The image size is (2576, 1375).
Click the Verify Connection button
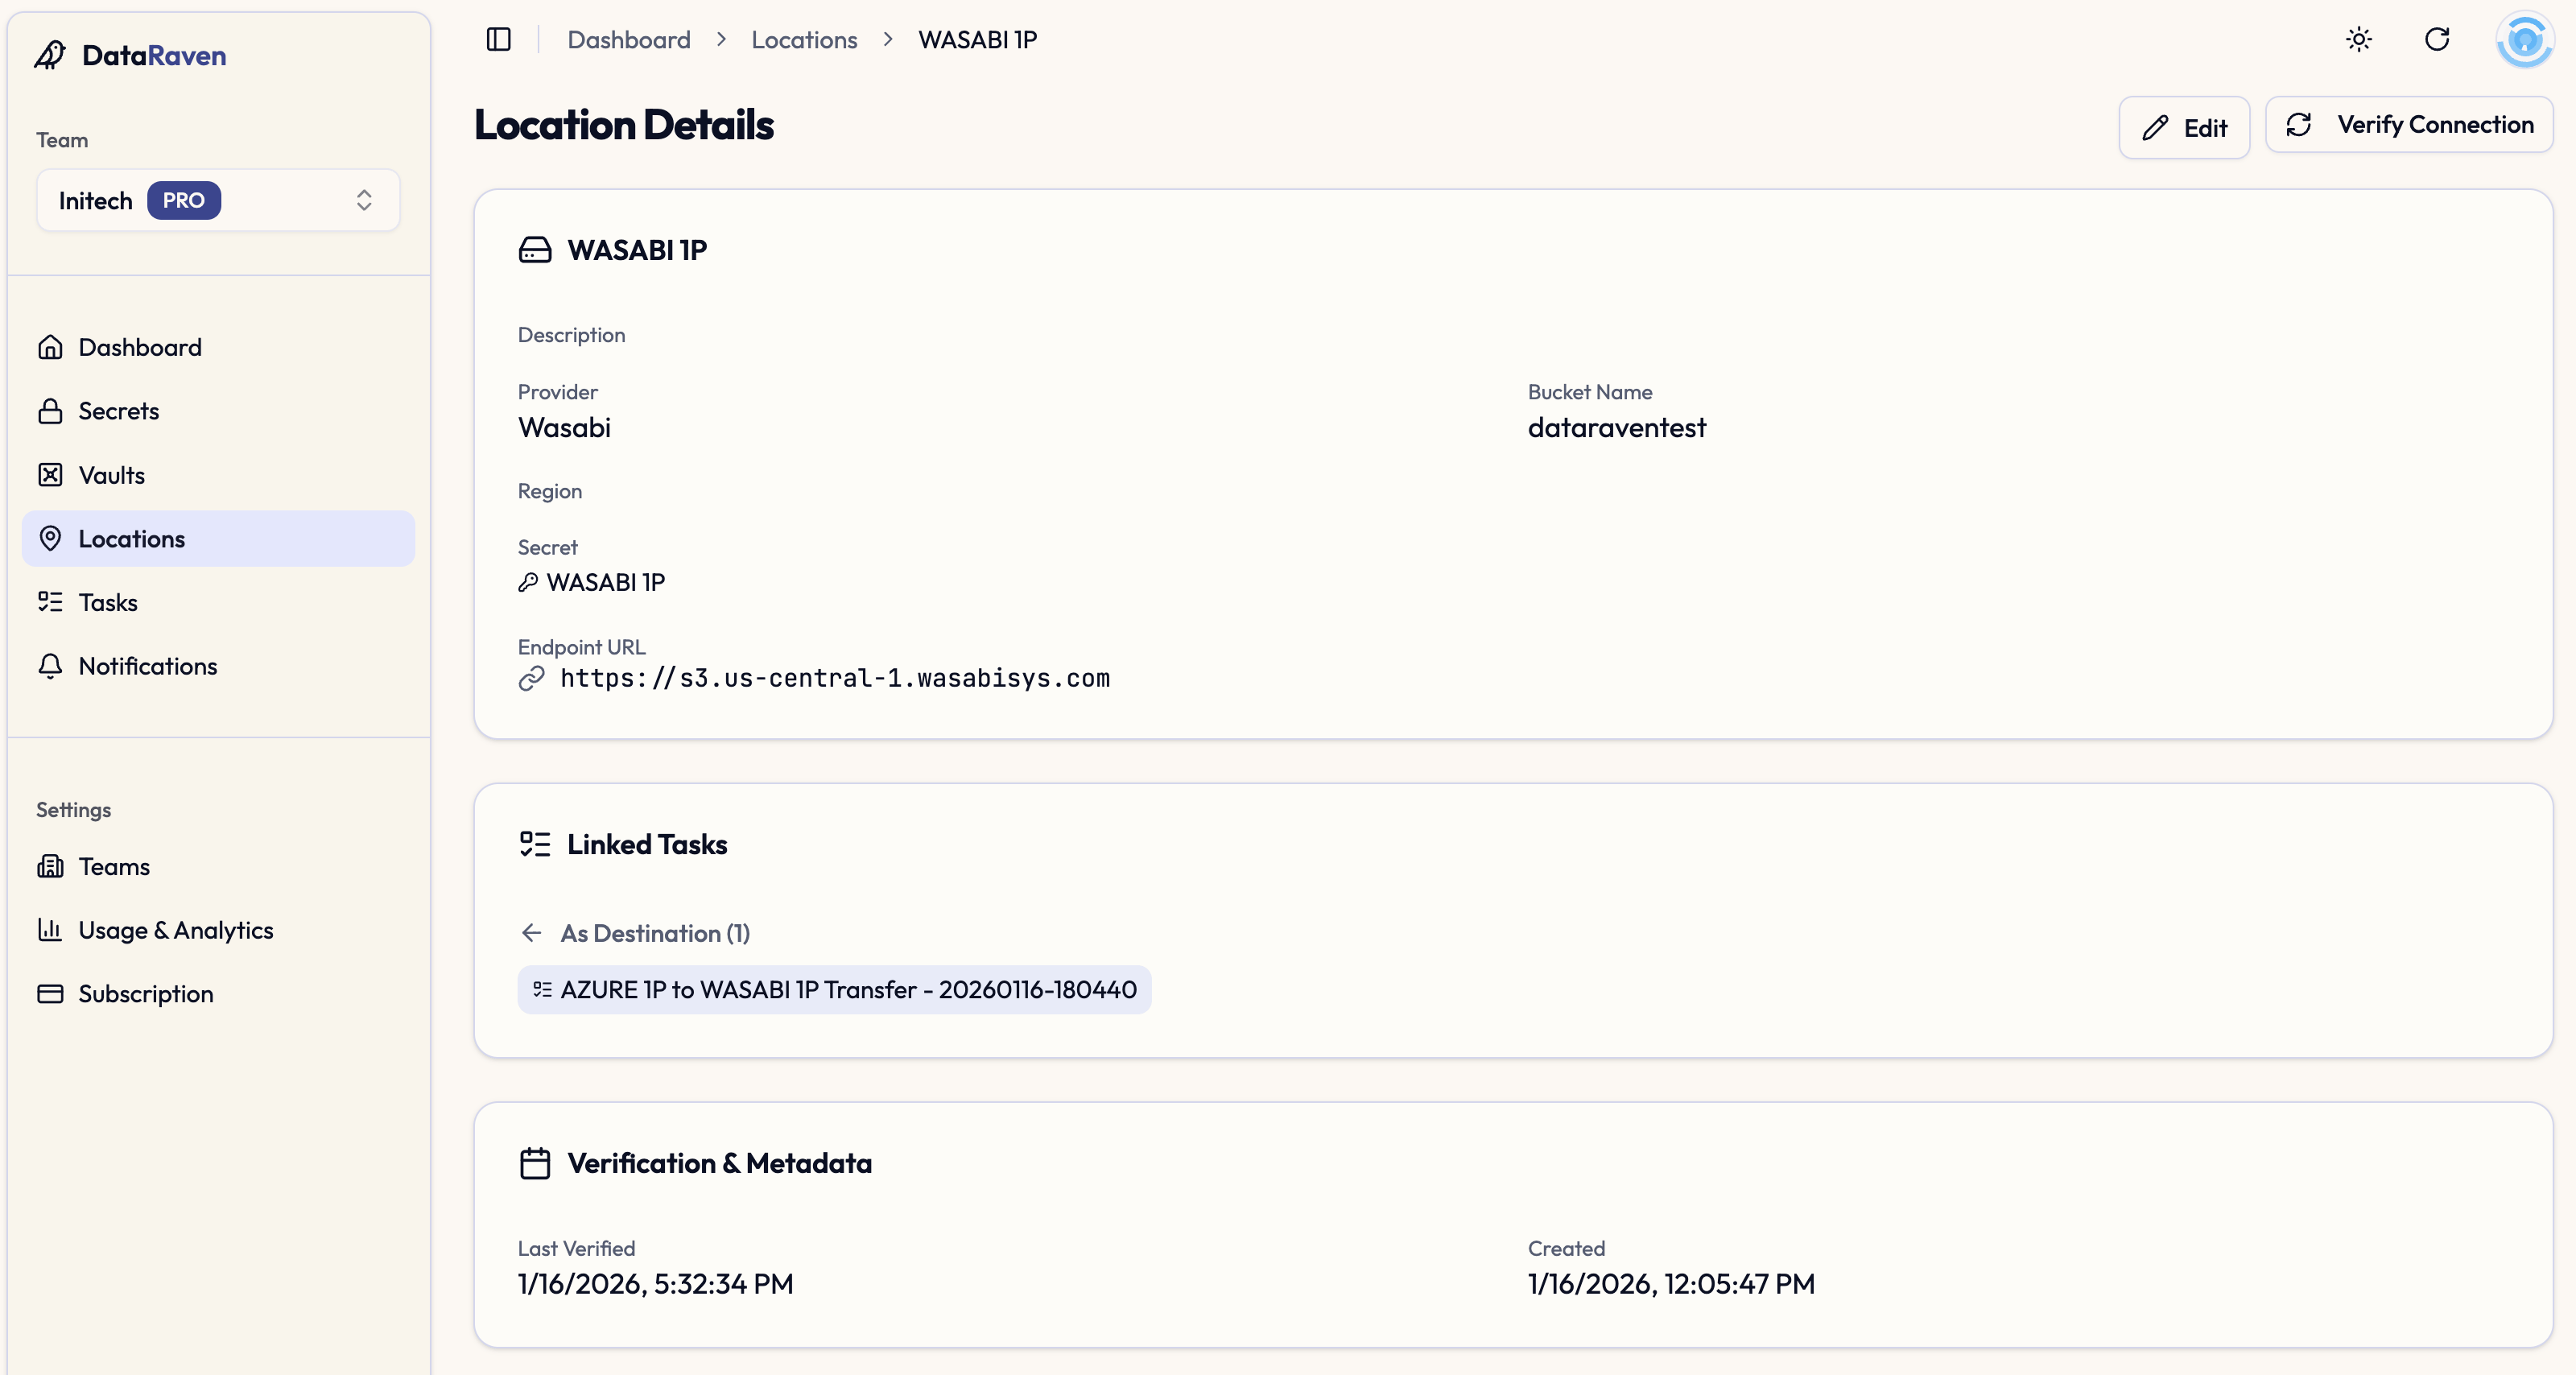2408,125
